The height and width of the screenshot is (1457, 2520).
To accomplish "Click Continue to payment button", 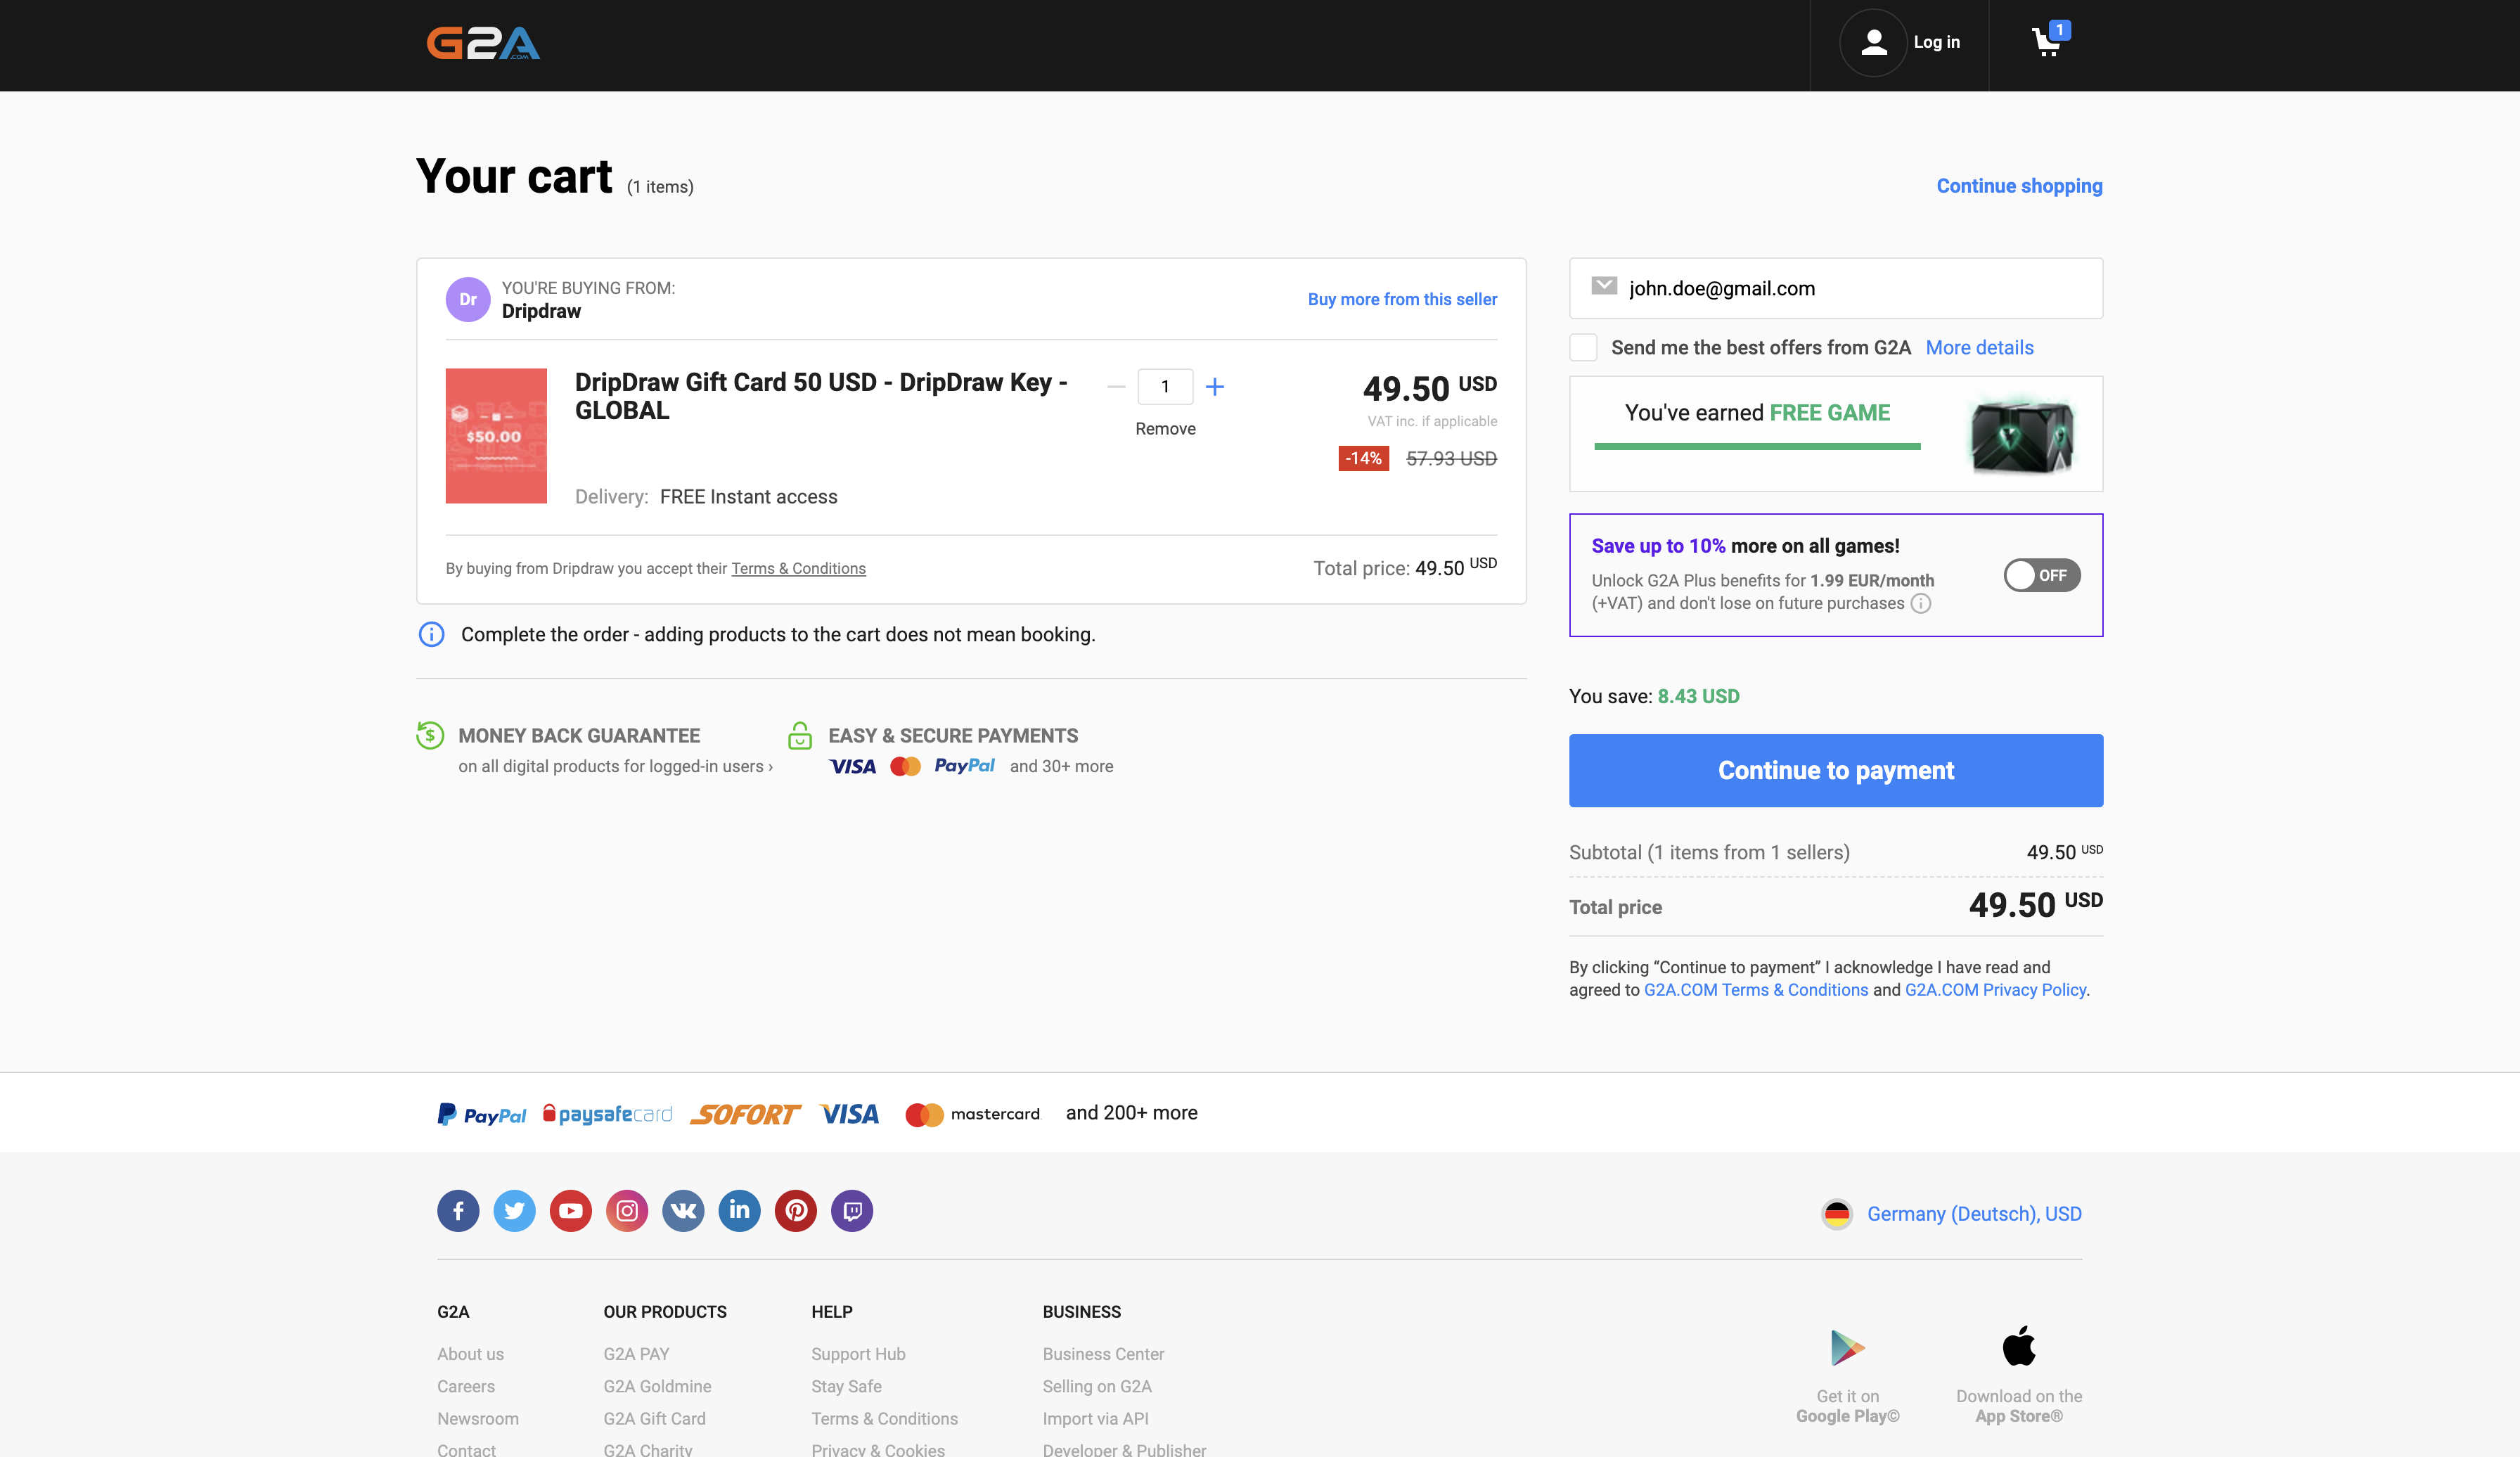I will click(x=1835, y=770).
